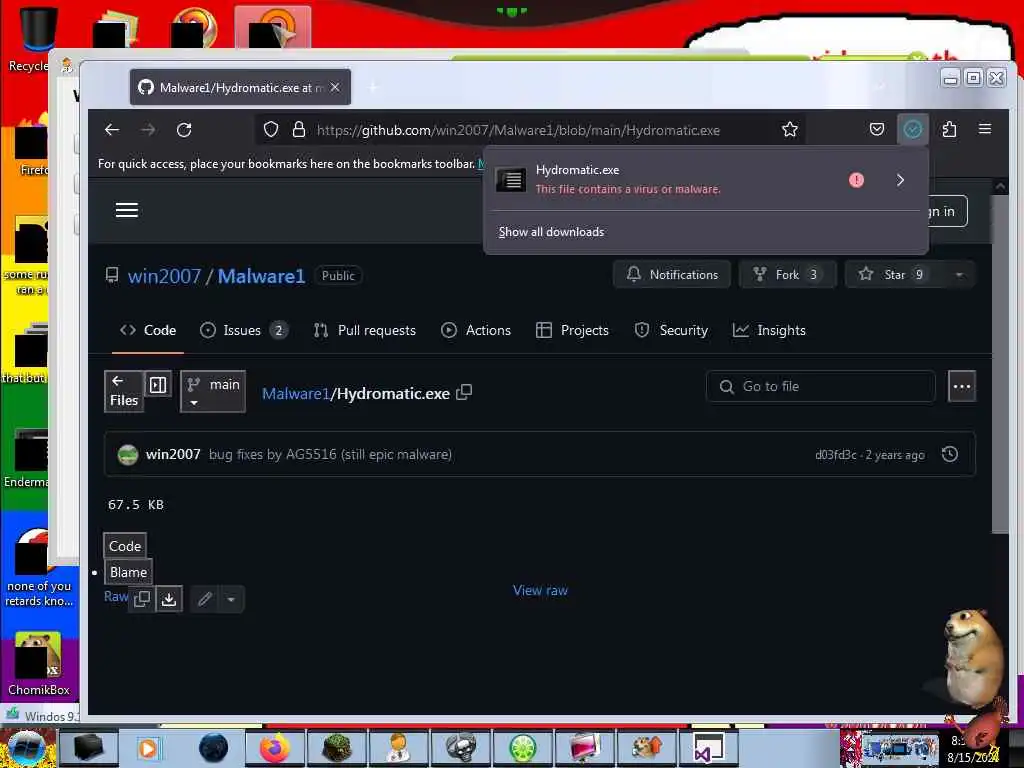Image resolution: width=1024 pixels, height=768 pixels.
Task: Open the media player taskbar icon
Action: [x=149, y=748]
